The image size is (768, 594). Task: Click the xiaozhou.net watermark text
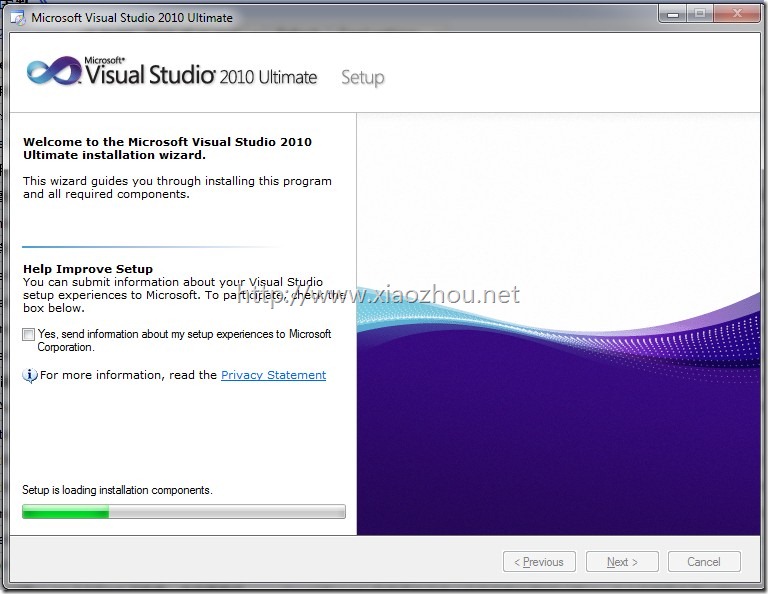coord(378,295)
